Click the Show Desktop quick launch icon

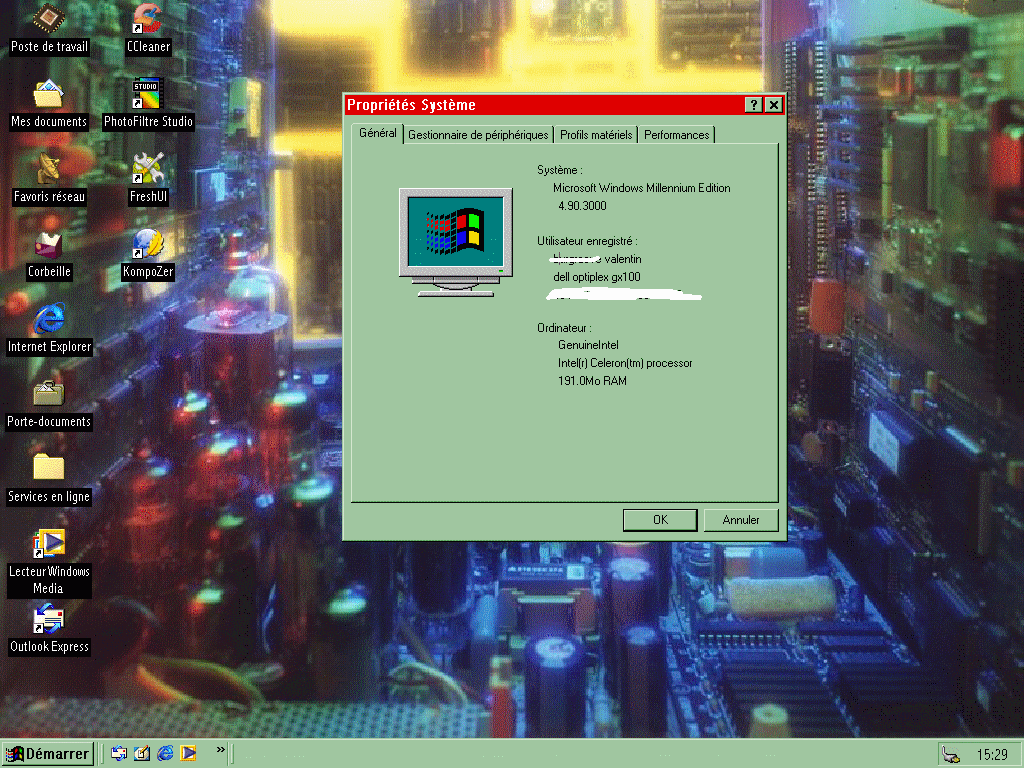142,754
